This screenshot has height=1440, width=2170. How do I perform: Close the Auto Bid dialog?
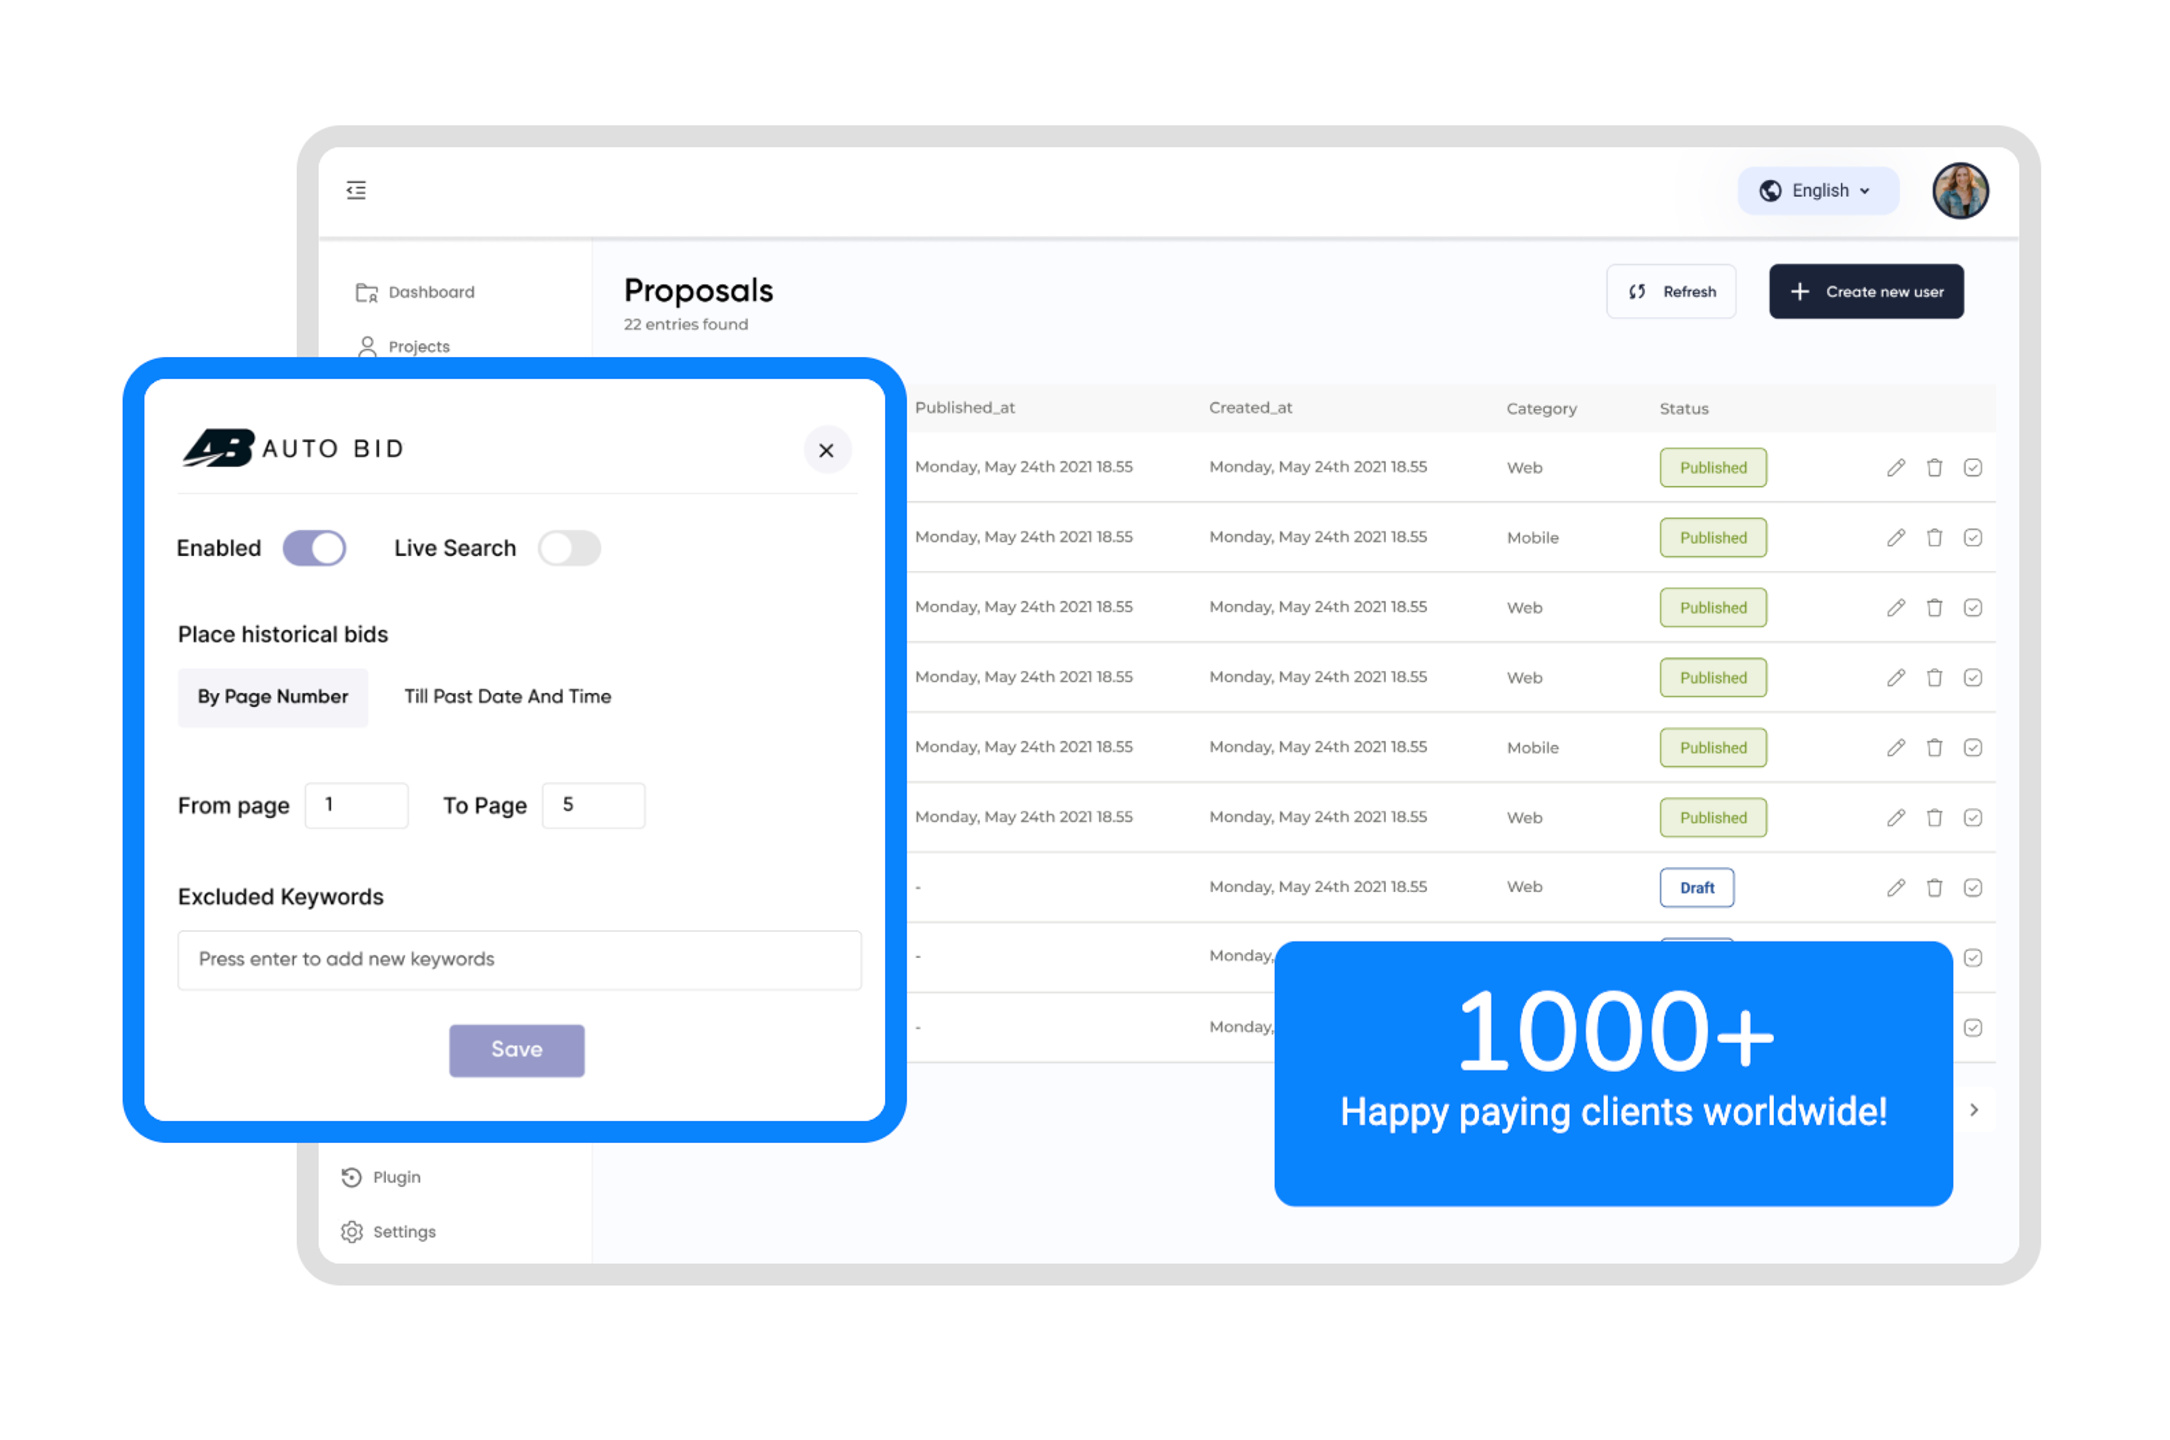pyautogui.click(x=827, y=450)
